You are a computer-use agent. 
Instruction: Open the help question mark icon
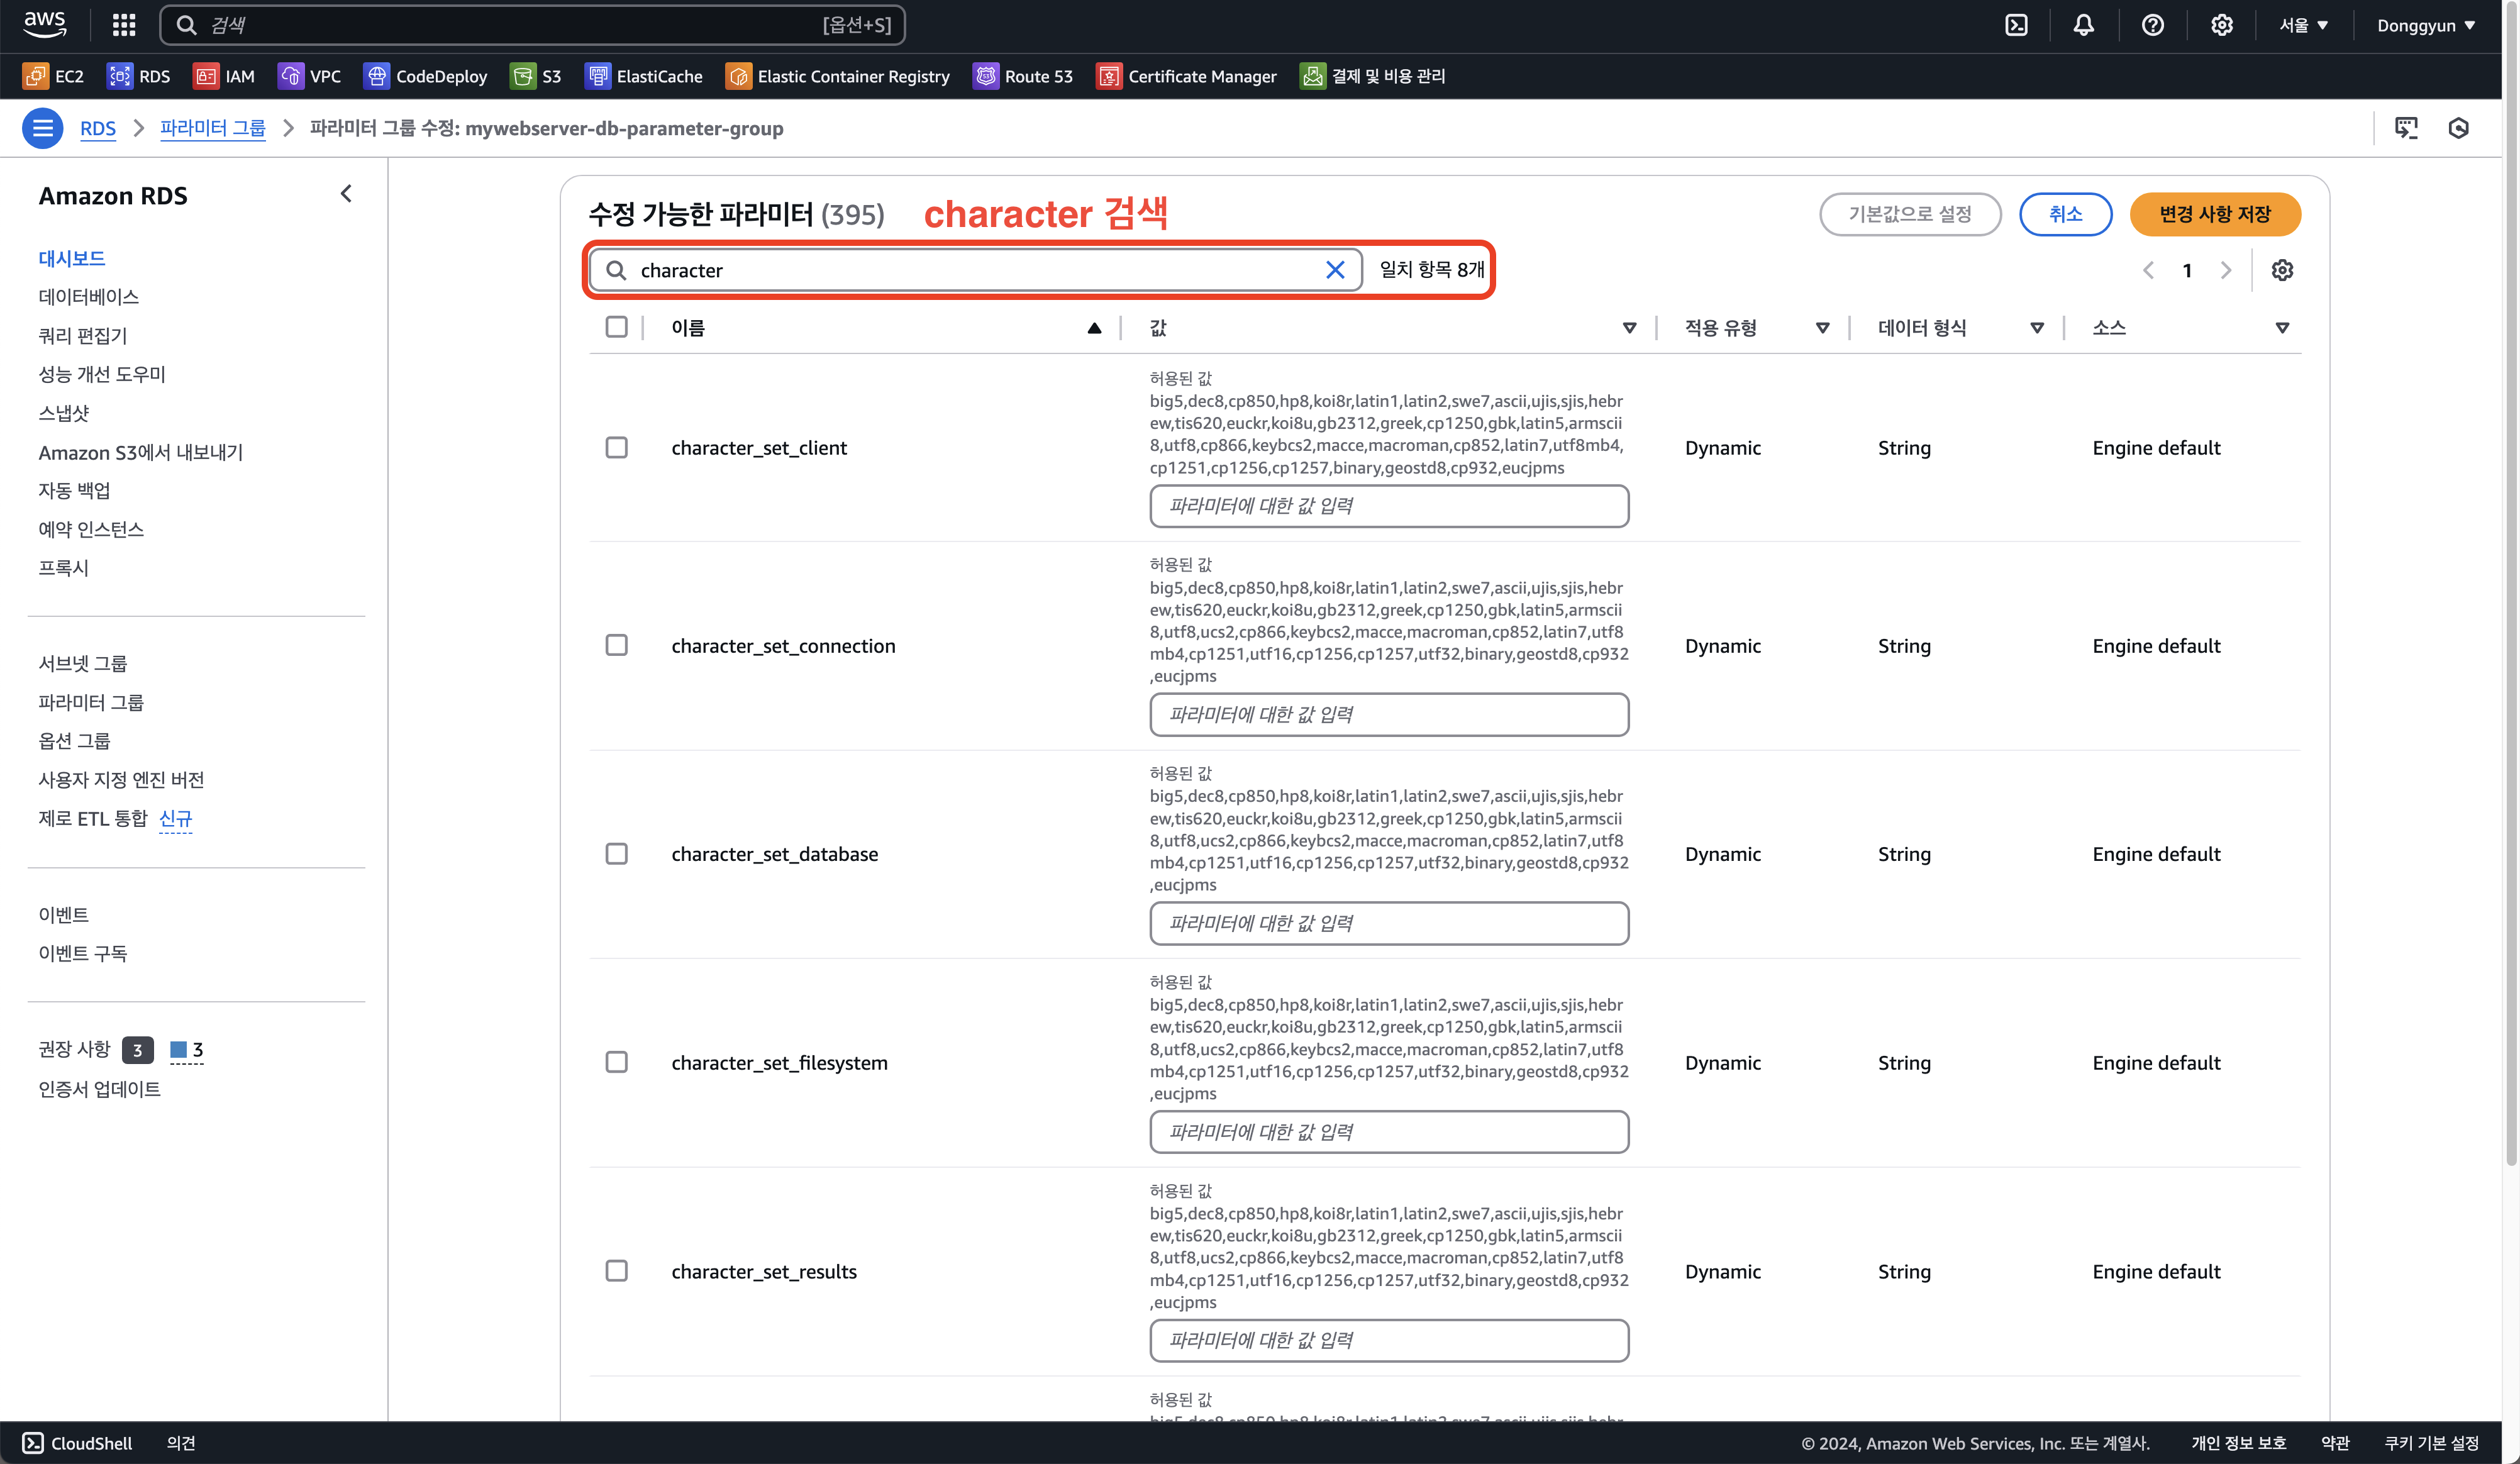[x=2152, y=25]
